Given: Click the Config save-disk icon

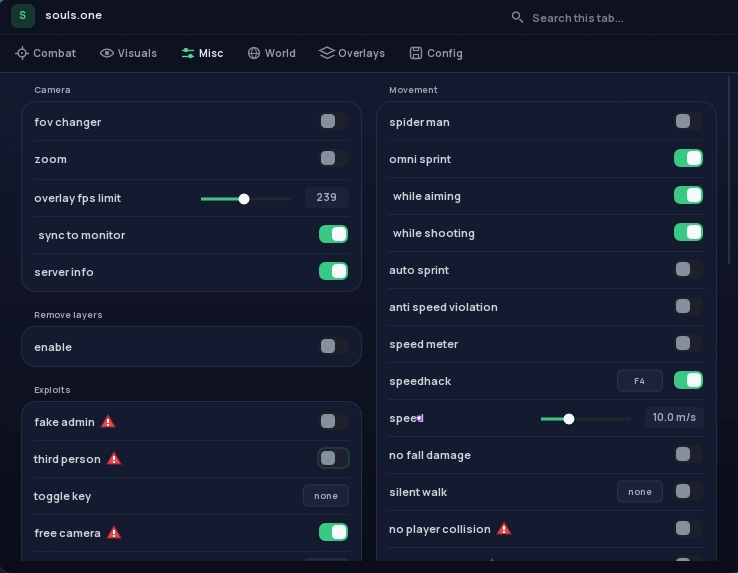Looking at the screenshot, I should coord(416,53).
